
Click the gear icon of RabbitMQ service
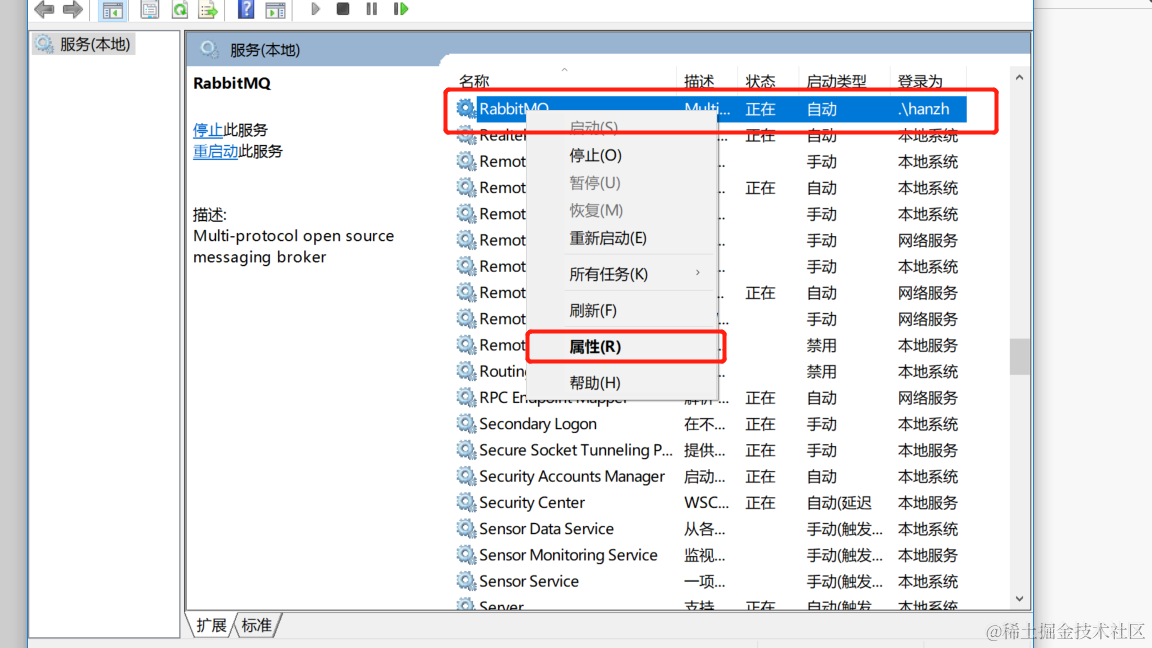point(465,108)
